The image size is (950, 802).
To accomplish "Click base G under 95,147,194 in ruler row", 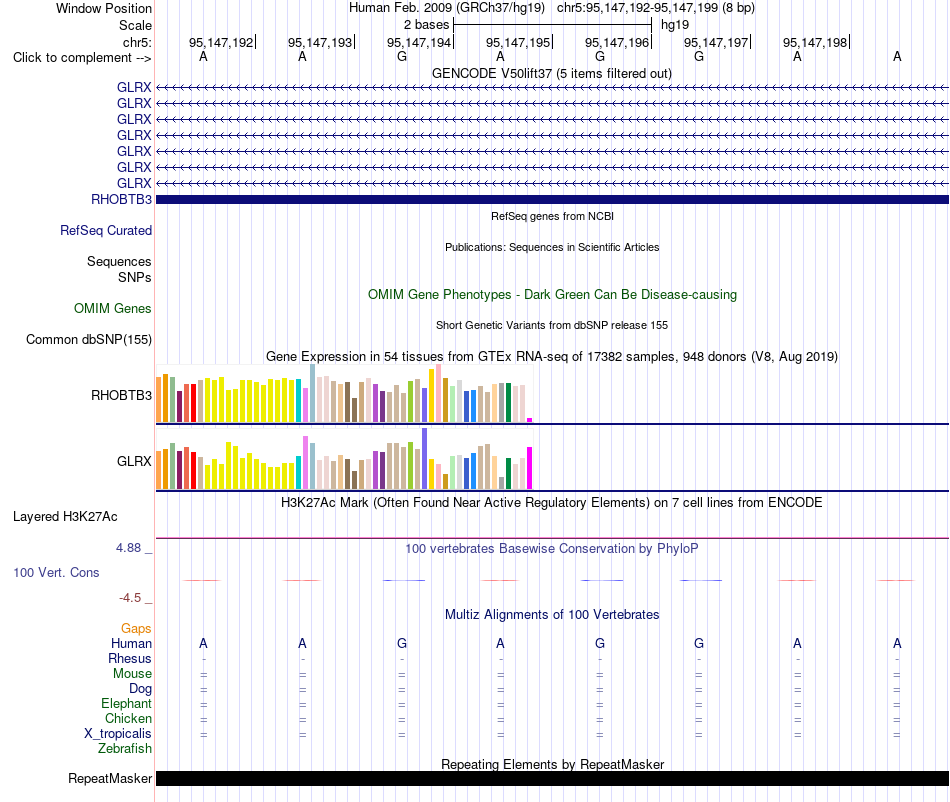I will (x=402, y=57).
